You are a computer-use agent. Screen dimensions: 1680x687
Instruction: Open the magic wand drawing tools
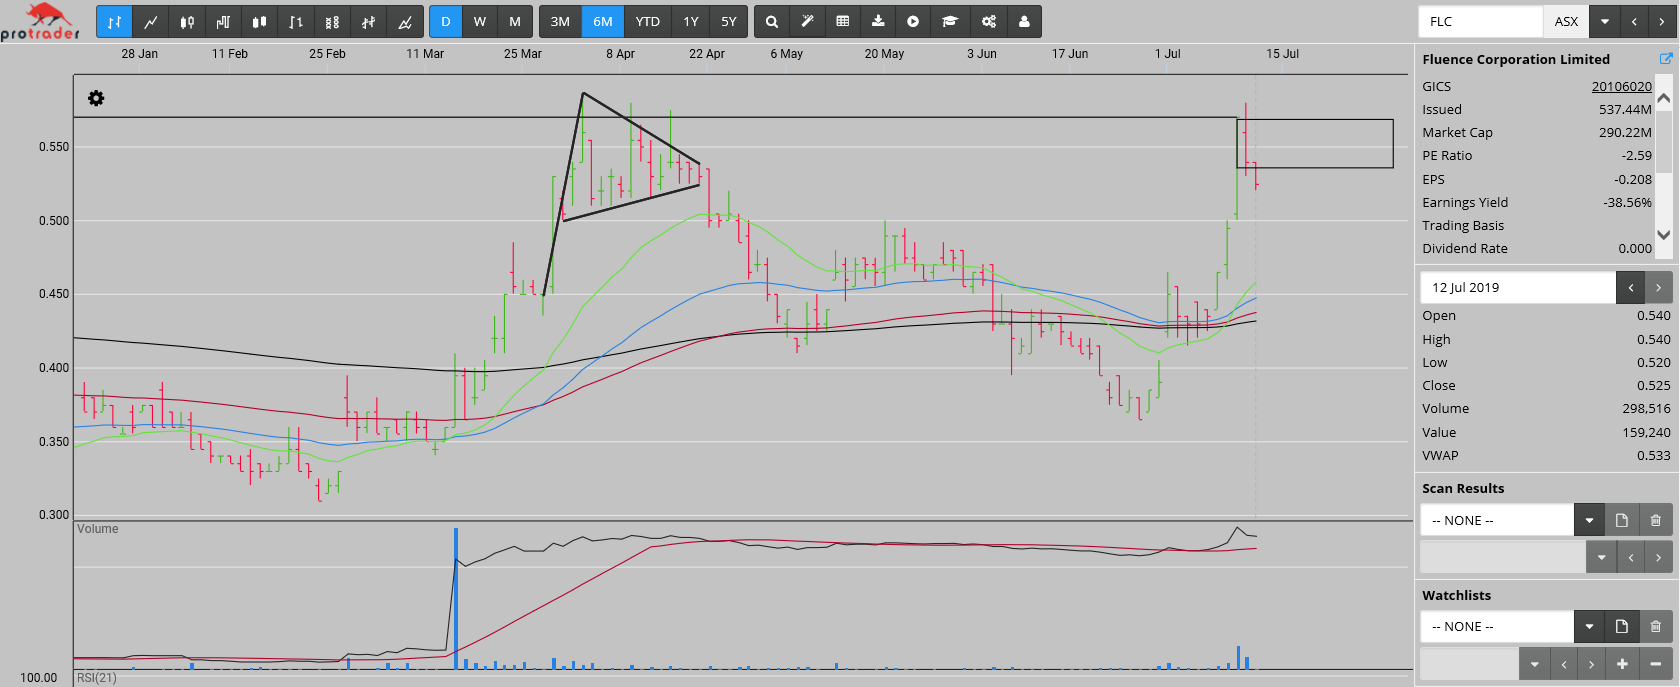[x=807, y=22]
